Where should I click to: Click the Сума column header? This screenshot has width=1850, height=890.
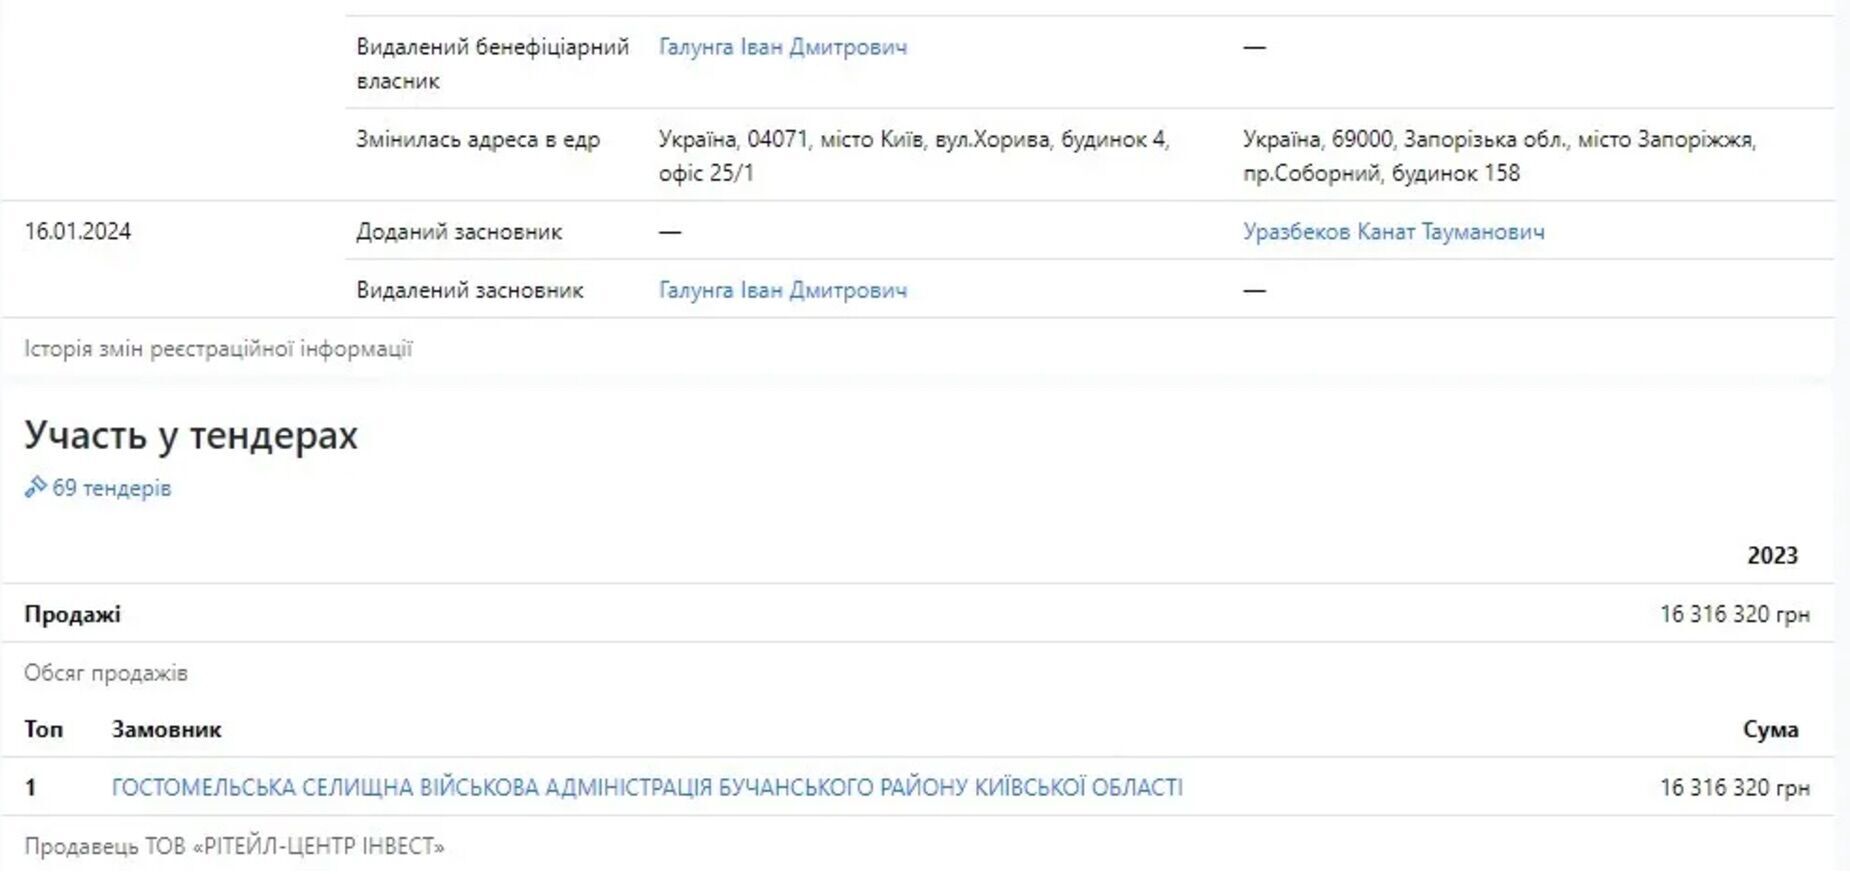[1770, 730]
